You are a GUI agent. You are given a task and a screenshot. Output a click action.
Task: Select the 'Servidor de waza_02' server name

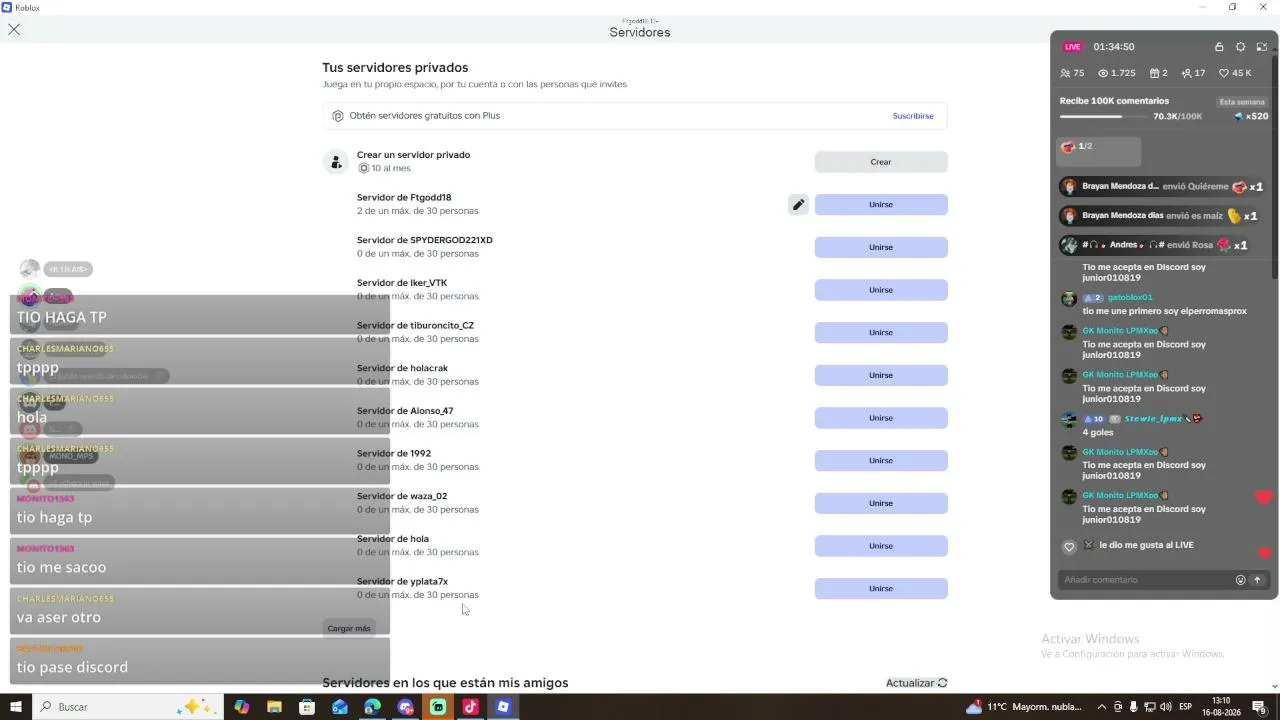[x=402, y=496]
